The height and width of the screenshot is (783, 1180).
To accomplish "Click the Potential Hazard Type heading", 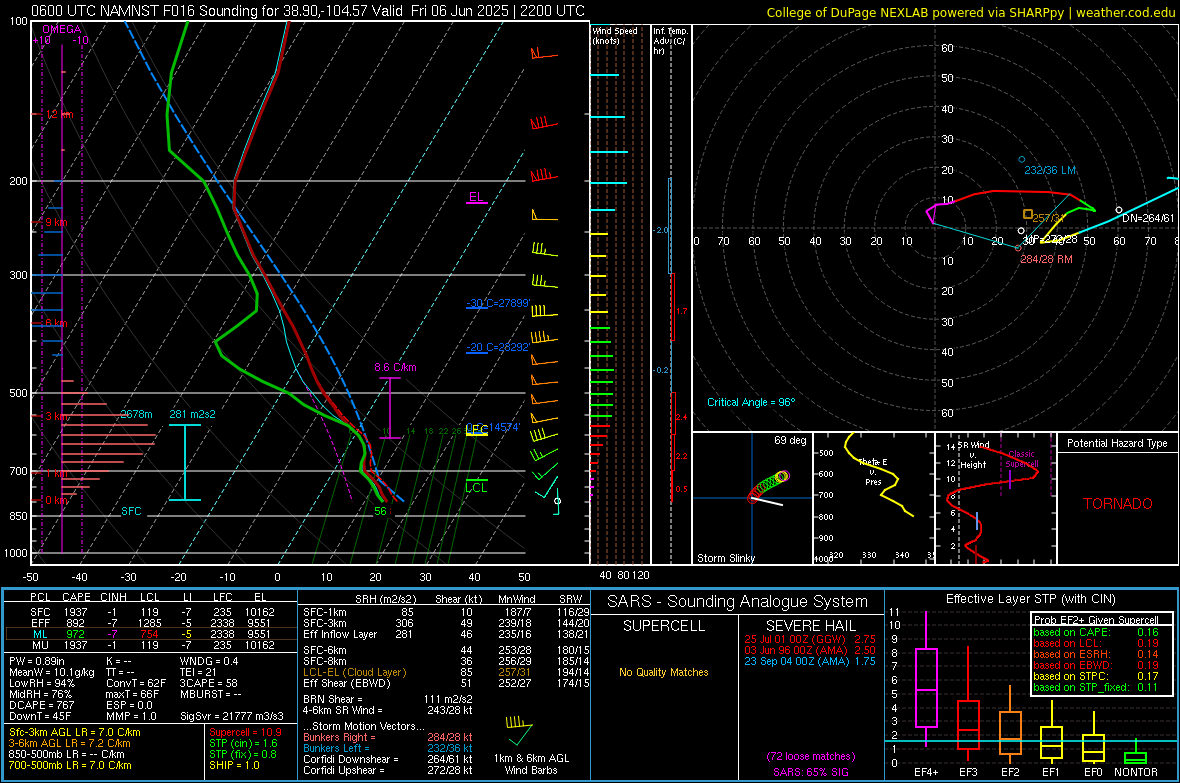I will pyautogui.click(x=1117, y=443).
